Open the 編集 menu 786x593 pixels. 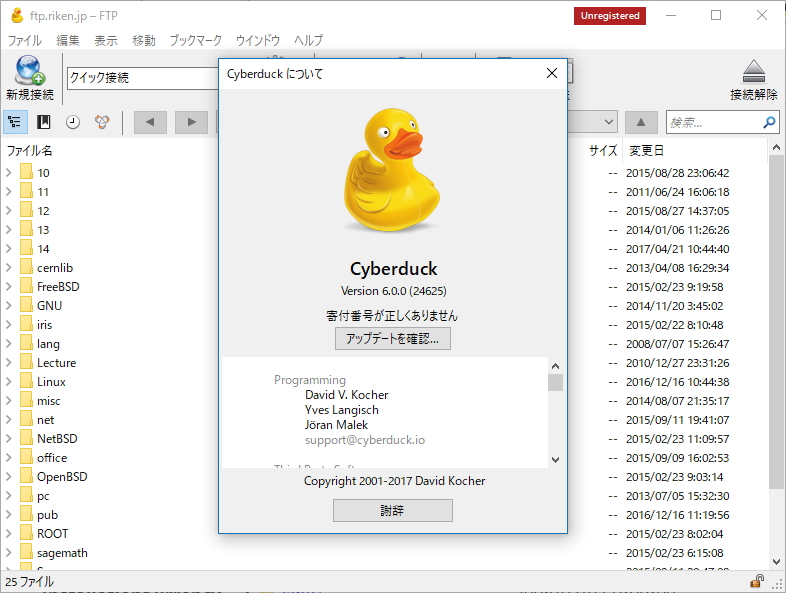68,40
